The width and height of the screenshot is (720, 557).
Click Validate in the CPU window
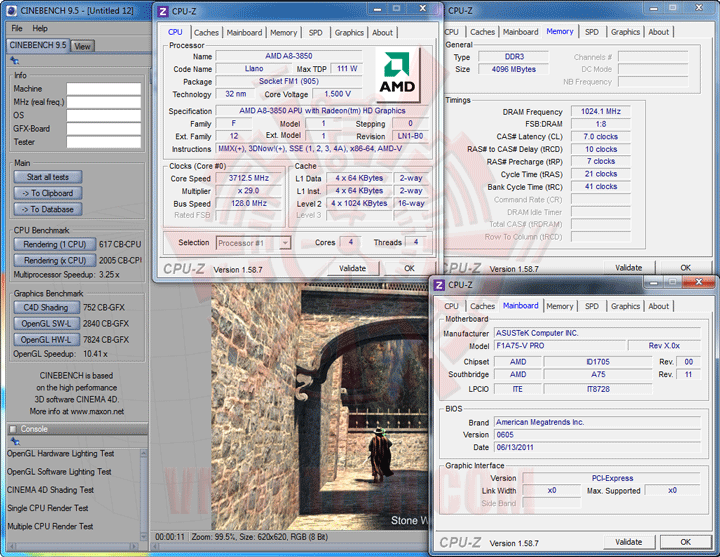click(x=353, y=269)
